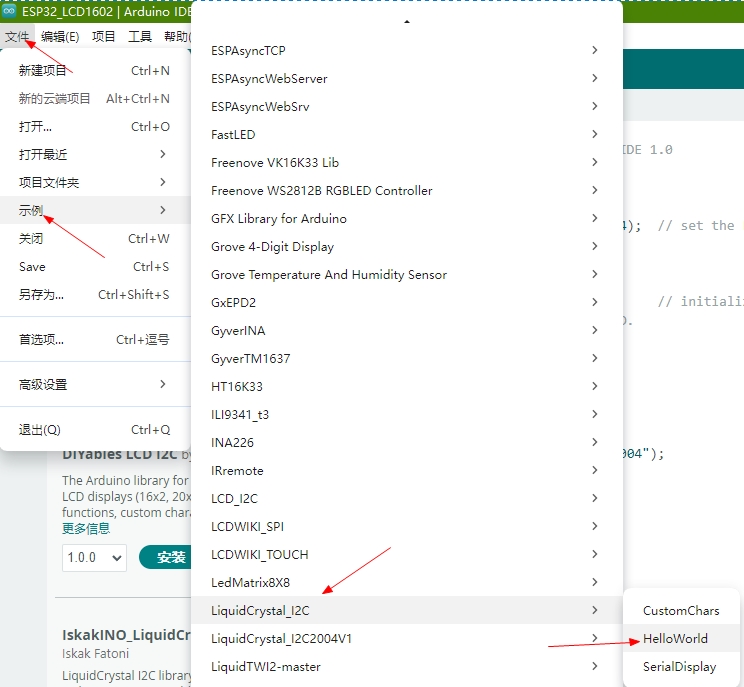Expand LiquidTWI2-master examples
Image resolution: width=744 pixels, height=687 pixels.
[x=407, y=667]
